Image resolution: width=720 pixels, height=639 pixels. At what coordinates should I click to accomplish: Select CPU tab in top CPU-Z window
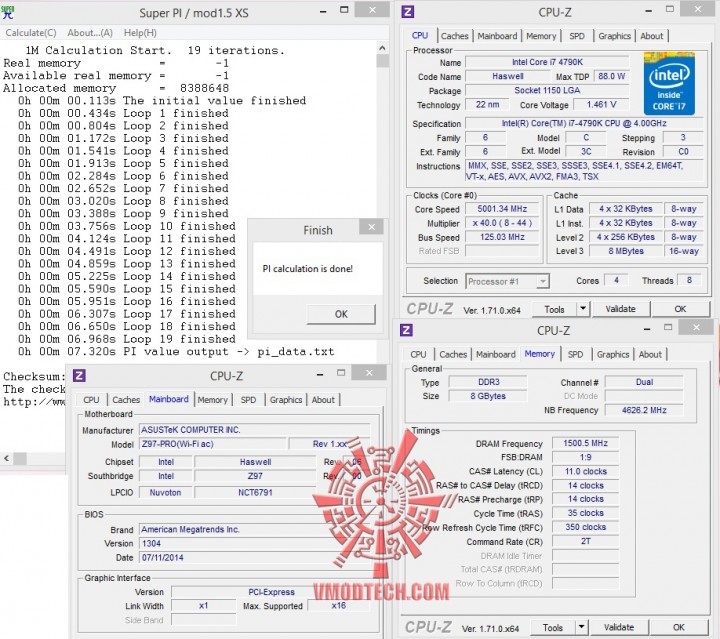click(420, 35)
